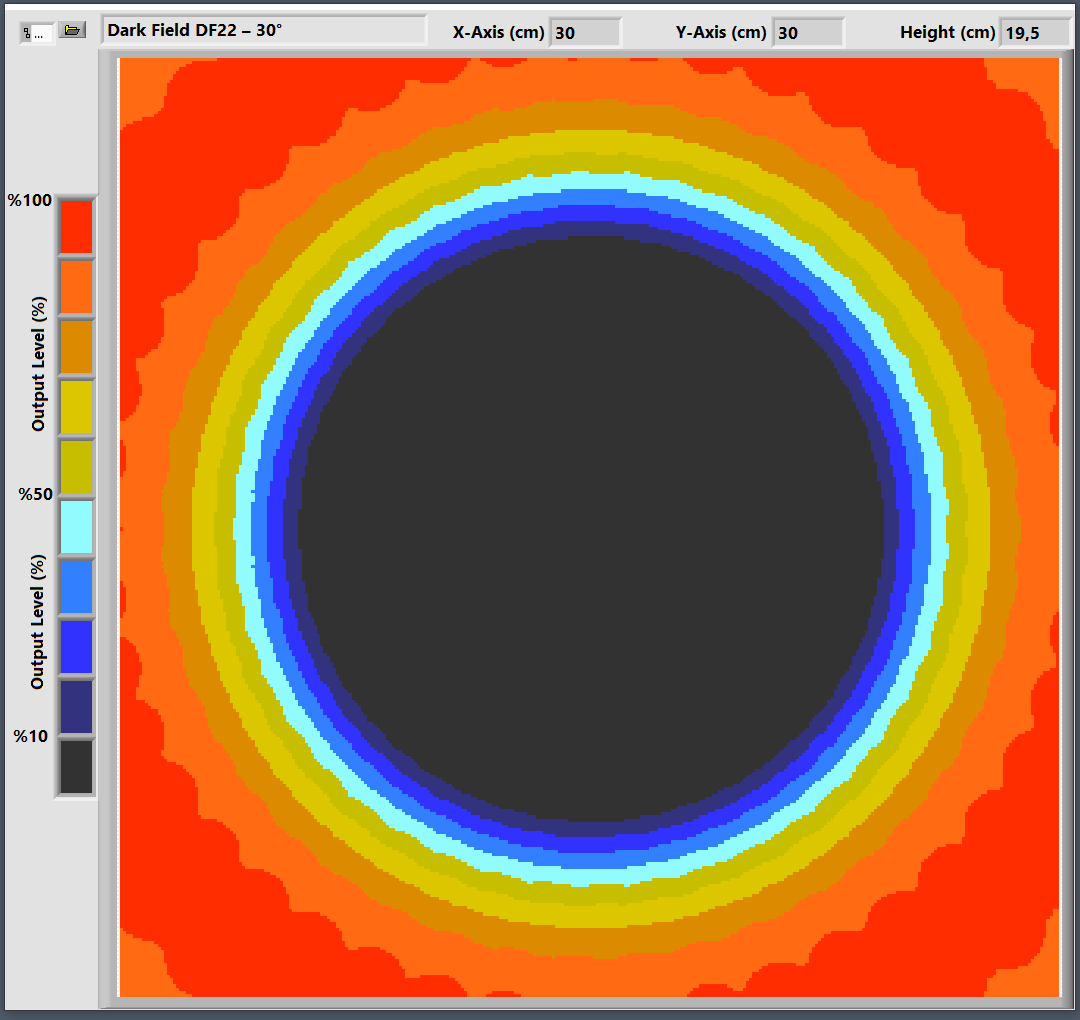The width and height of the screenshot is (1080, 1020).
Task: Pick the yellow legend swatch
Action: [x=76, y=406]
